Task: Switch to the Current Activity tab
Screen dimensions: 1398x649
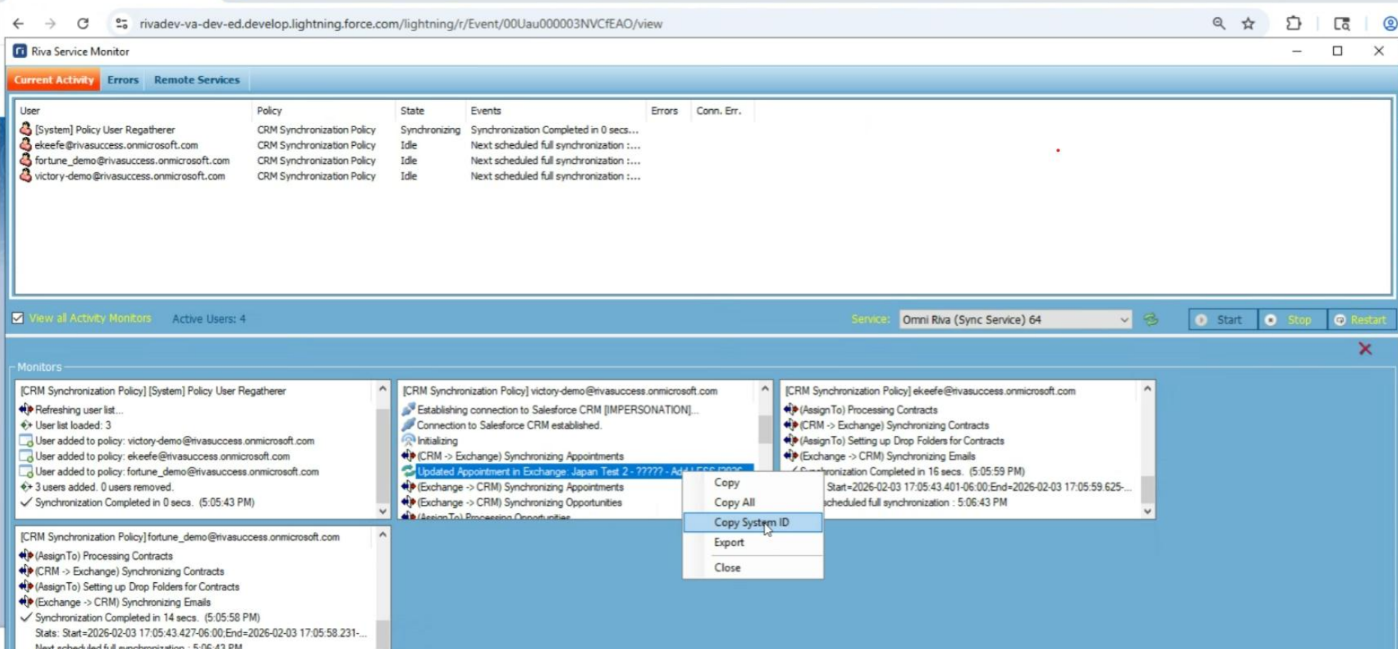Action: pos(54,80)
